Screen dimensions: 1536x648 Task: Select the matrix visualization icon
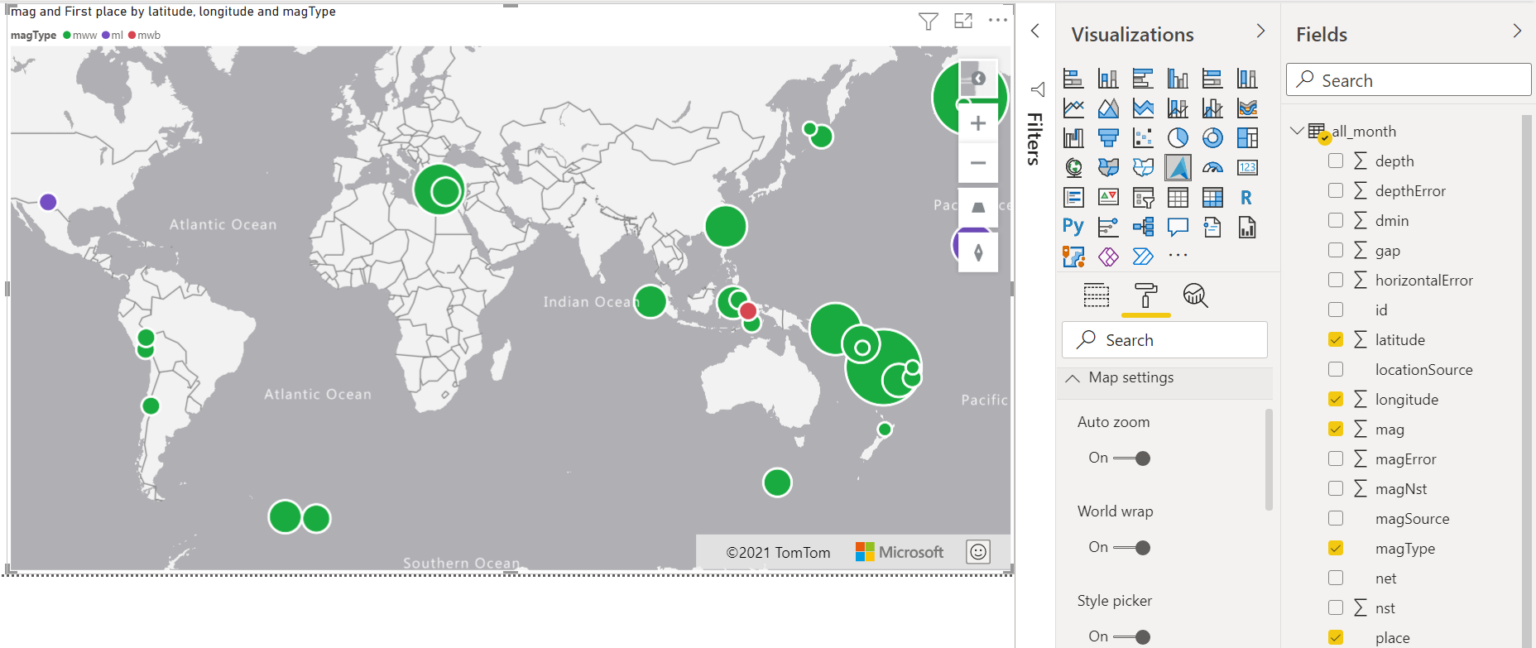[x=1212, y=197]
